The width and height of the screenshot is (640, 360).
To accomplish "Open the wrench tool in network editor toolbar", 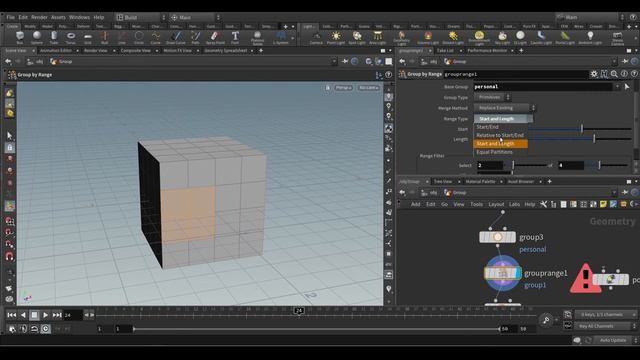I will click(543, 204).
